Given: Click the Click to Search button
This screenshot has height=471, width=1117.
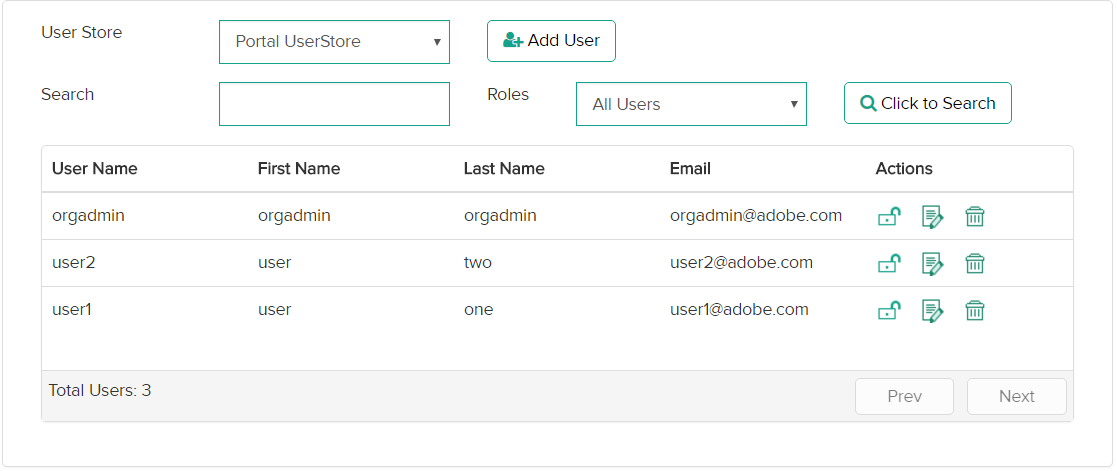Looking at the screenshot, I should [927, 103].
